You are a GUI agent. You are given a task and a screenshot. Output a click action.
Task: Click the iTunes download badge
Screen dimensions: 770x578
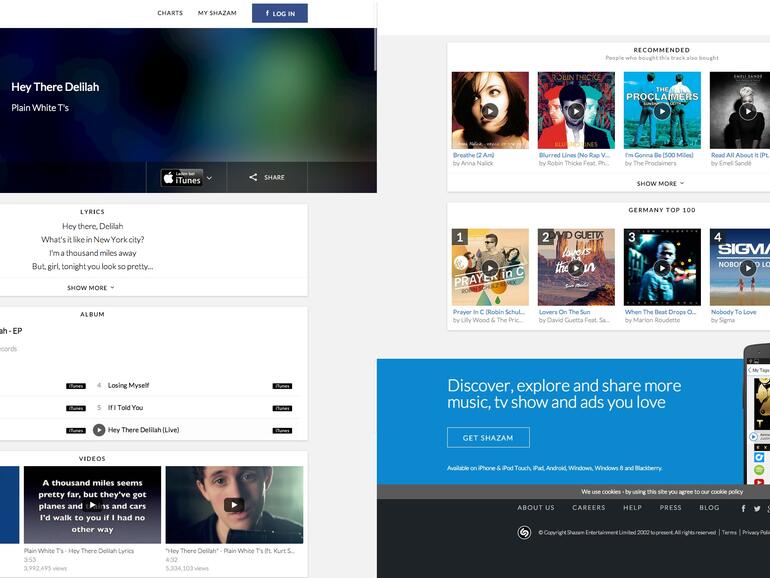tap(182, 177)
